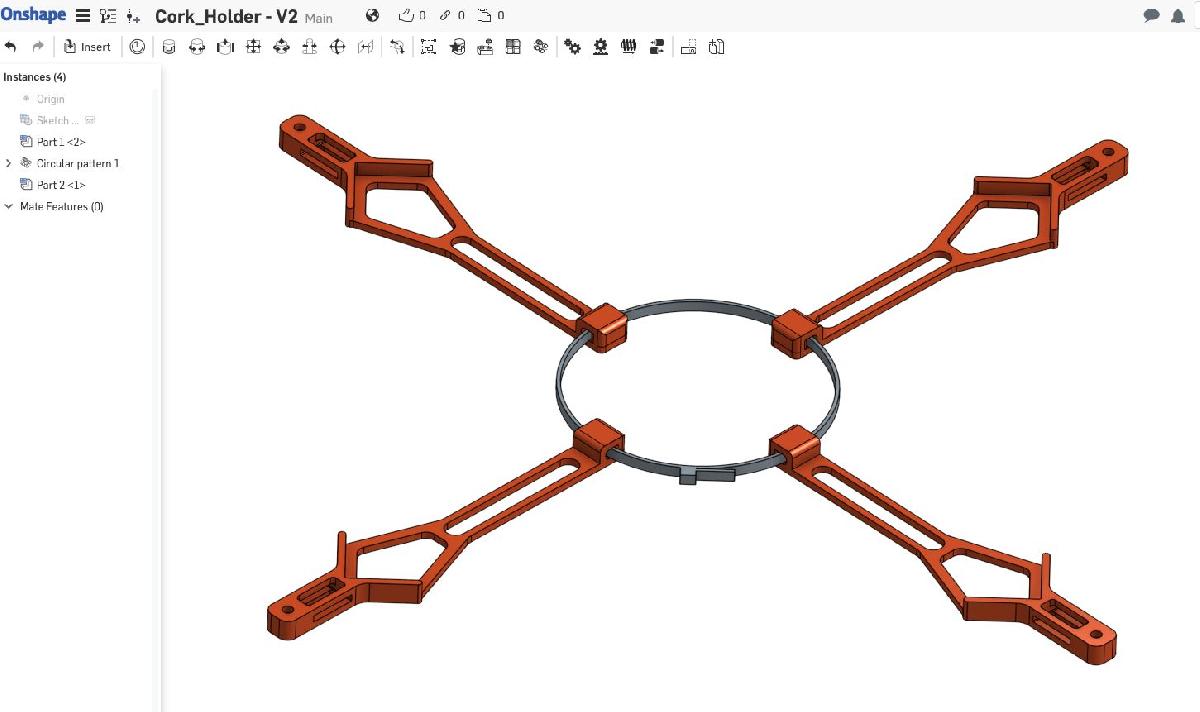Click the Mate Features (0) label

(x=62, y=207)
